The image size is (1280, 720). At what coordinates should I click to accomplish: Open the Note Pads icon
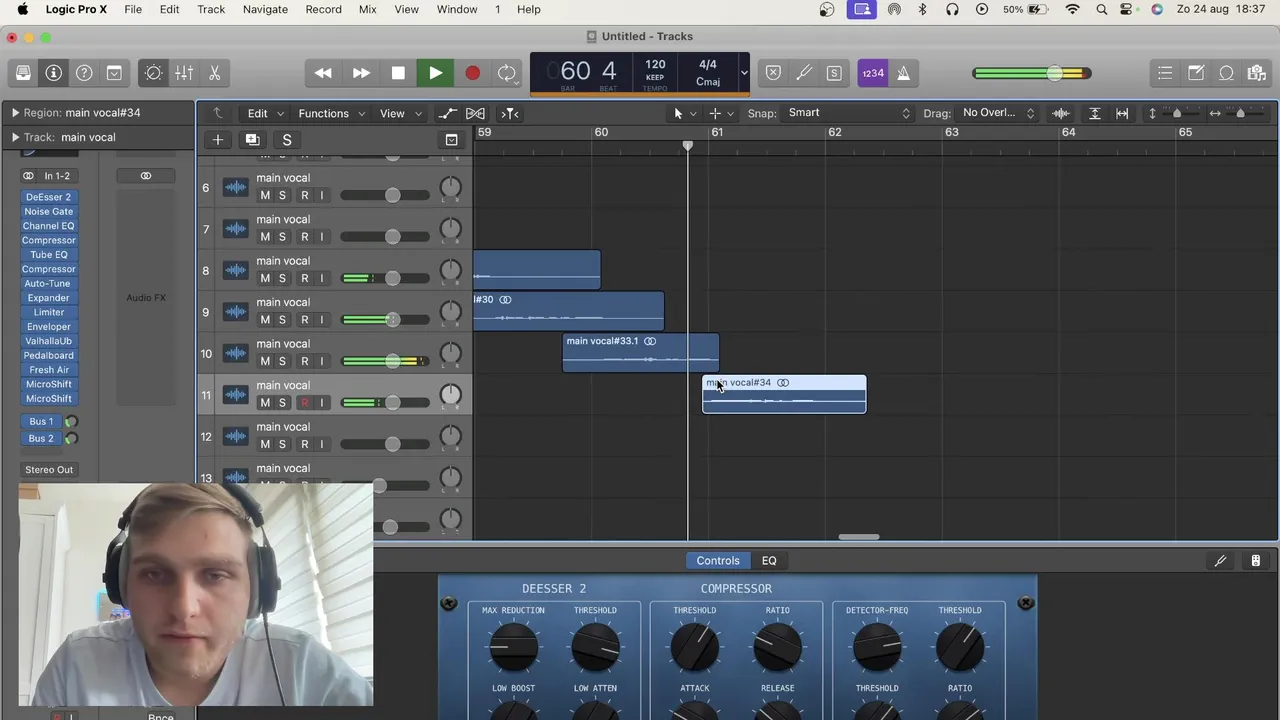pos(1196,73)
